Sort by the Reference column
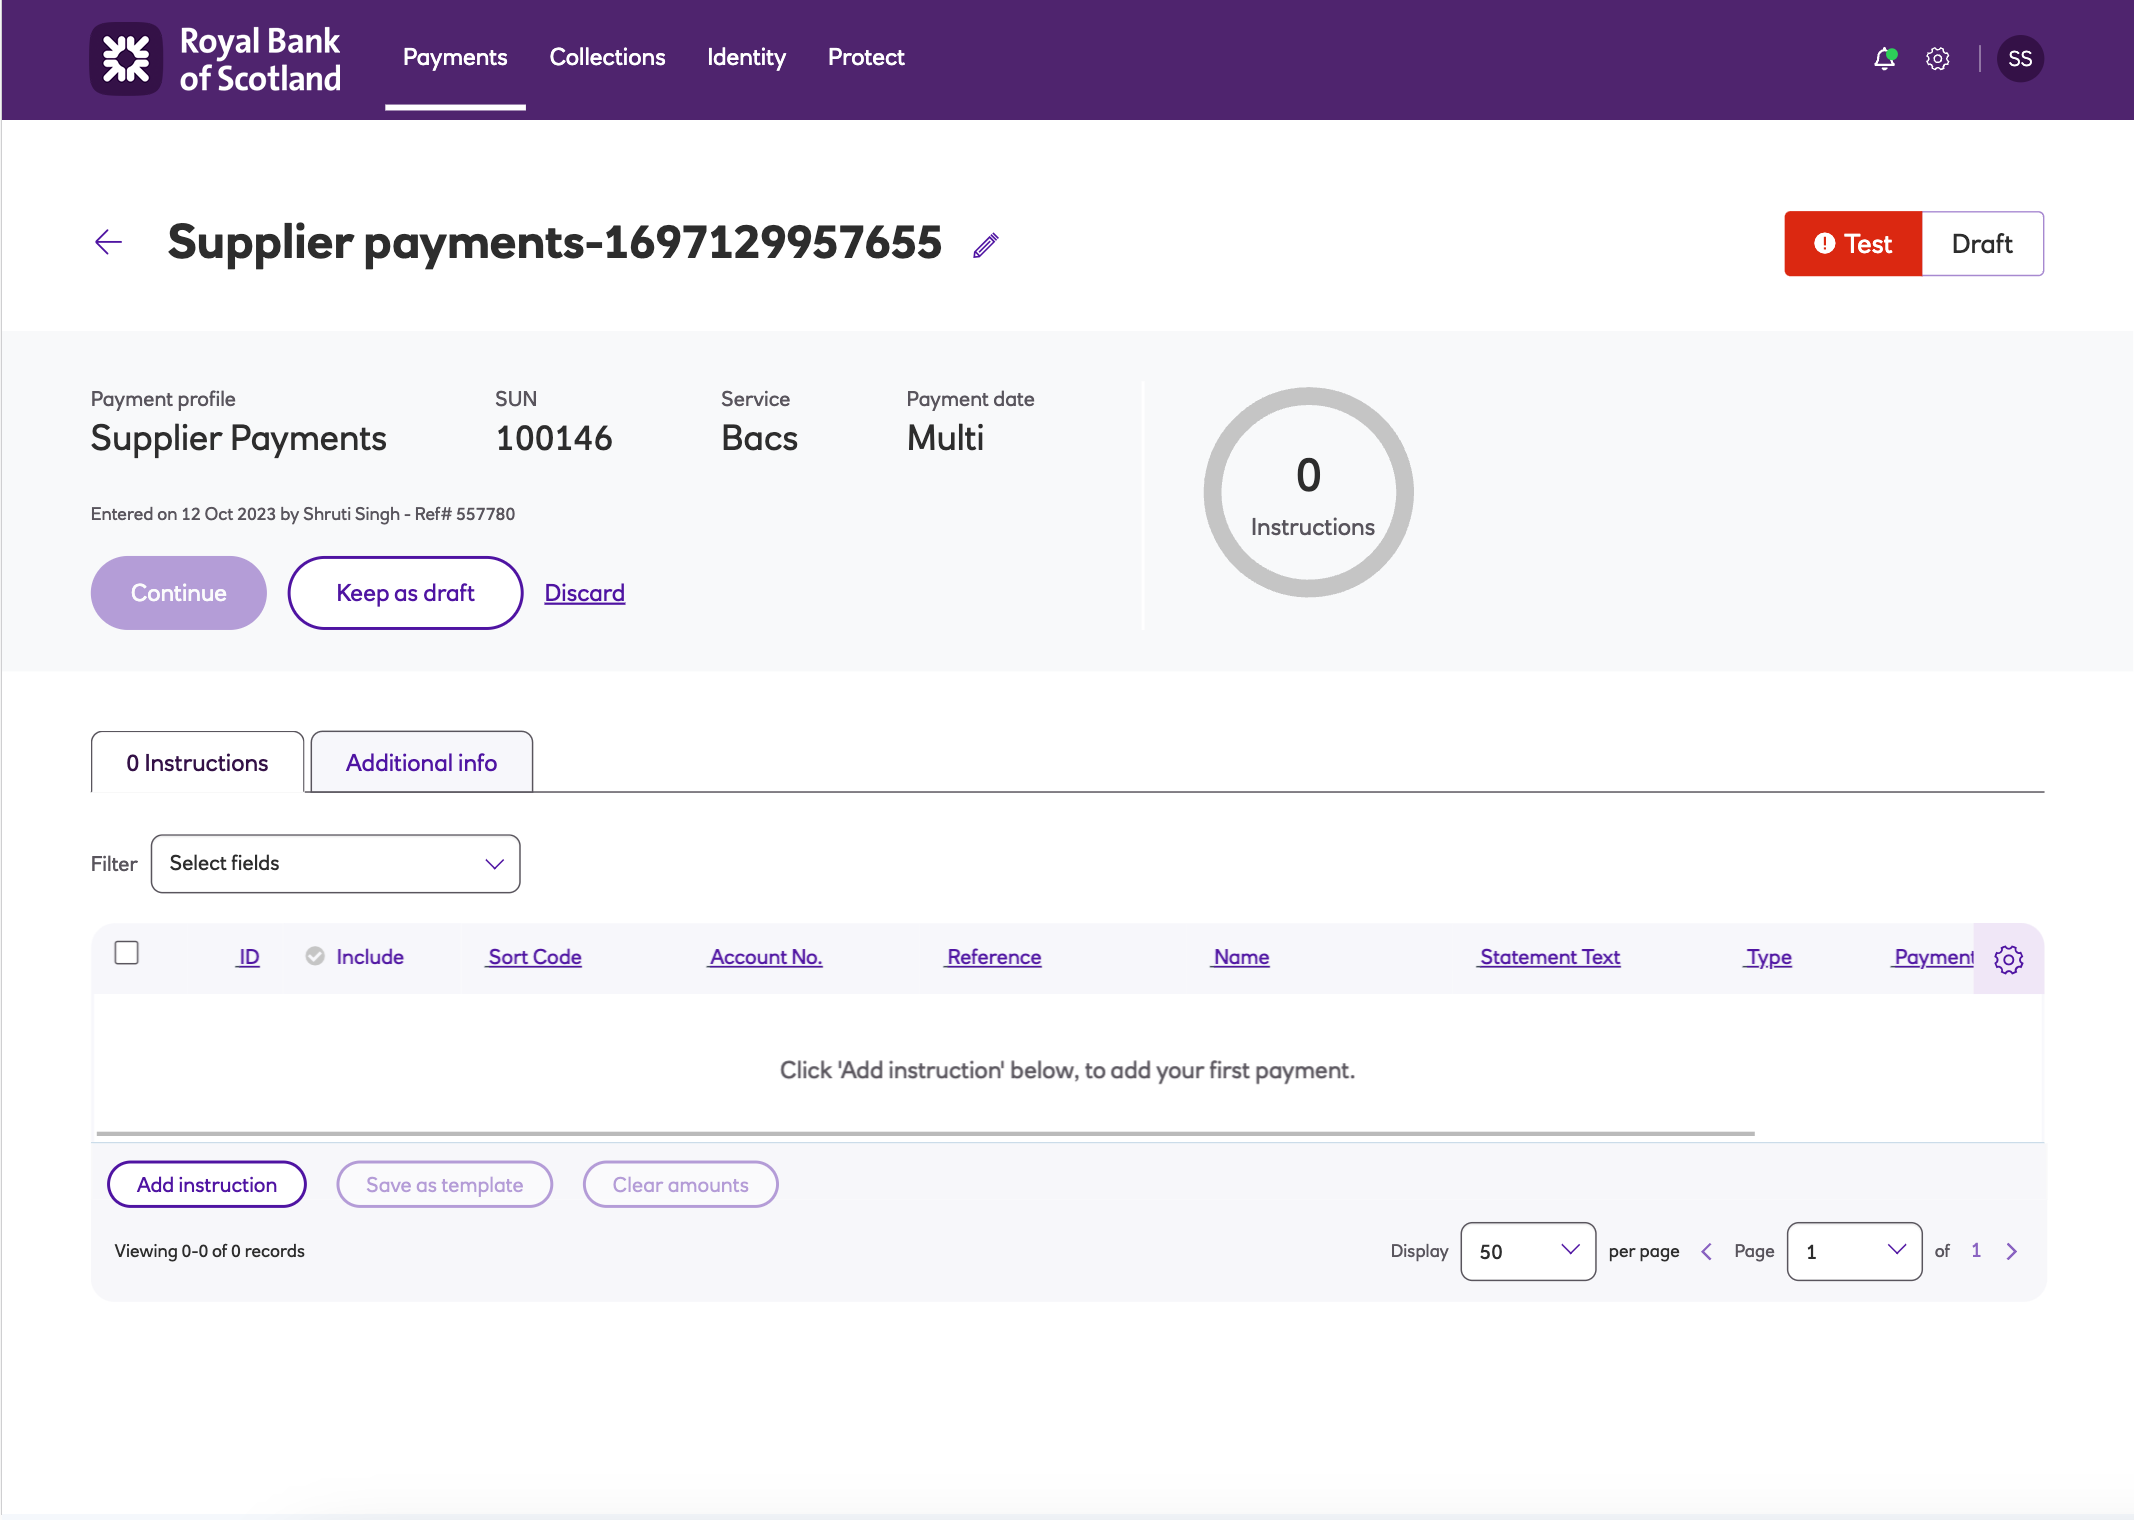The width and height of the screenshot is (2134, 1520). [993, 958]
